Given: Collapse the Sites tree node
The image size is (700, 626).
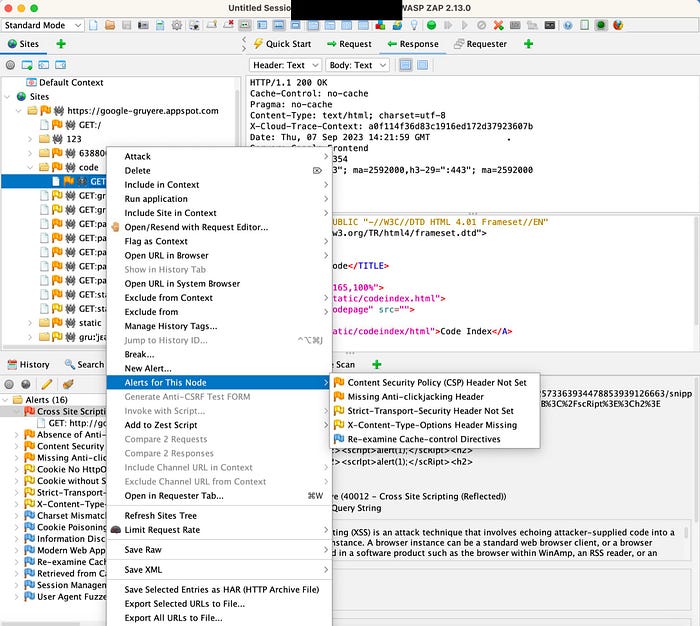Looking at the screenshot, I should (x=8, y=96).
